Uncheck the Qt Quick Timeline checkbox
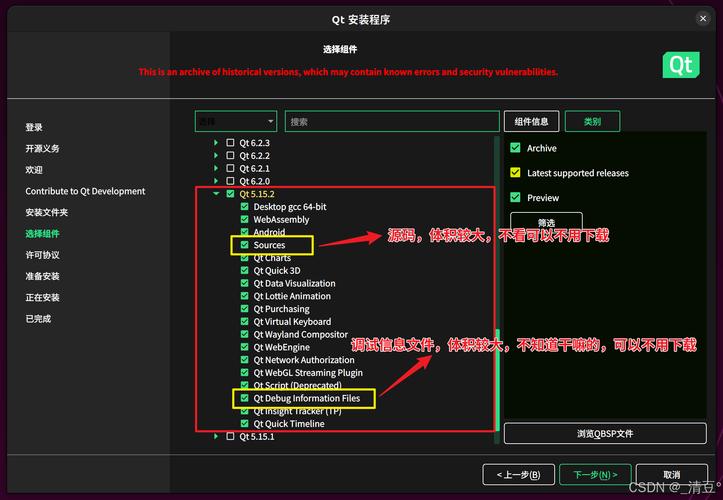Image resolution: width=723 pixels, height=500 pixels. [x=244, y=423]
